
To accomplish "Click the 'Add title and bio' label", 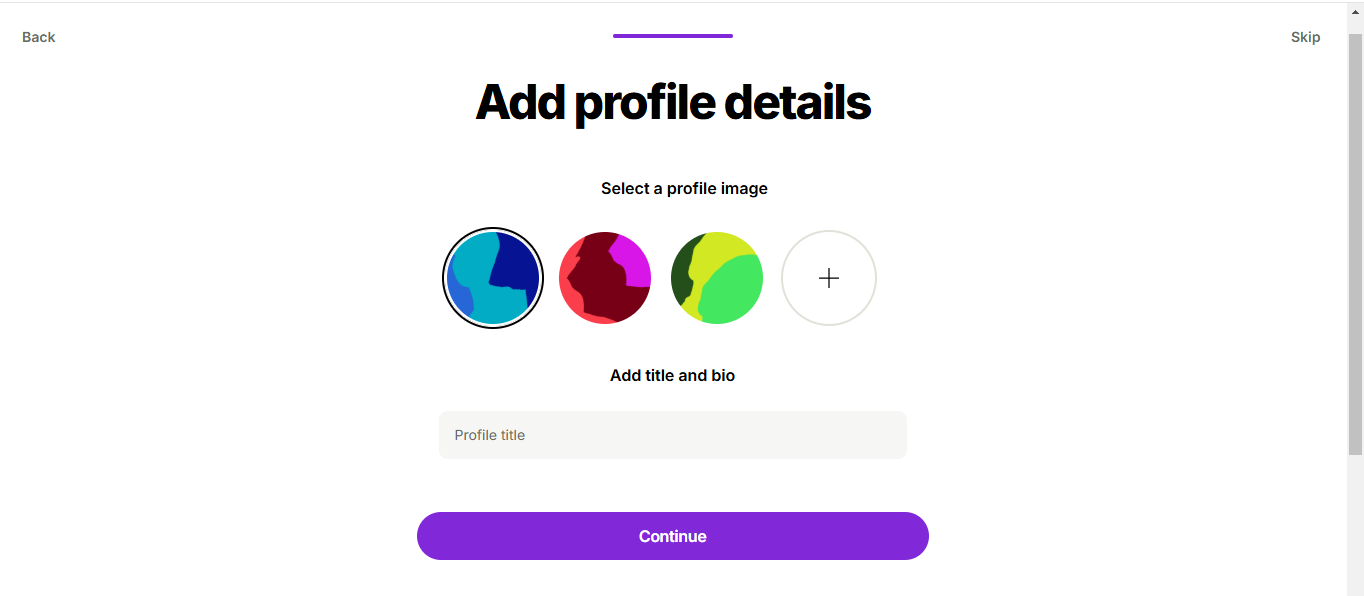I will click(672, 376).
